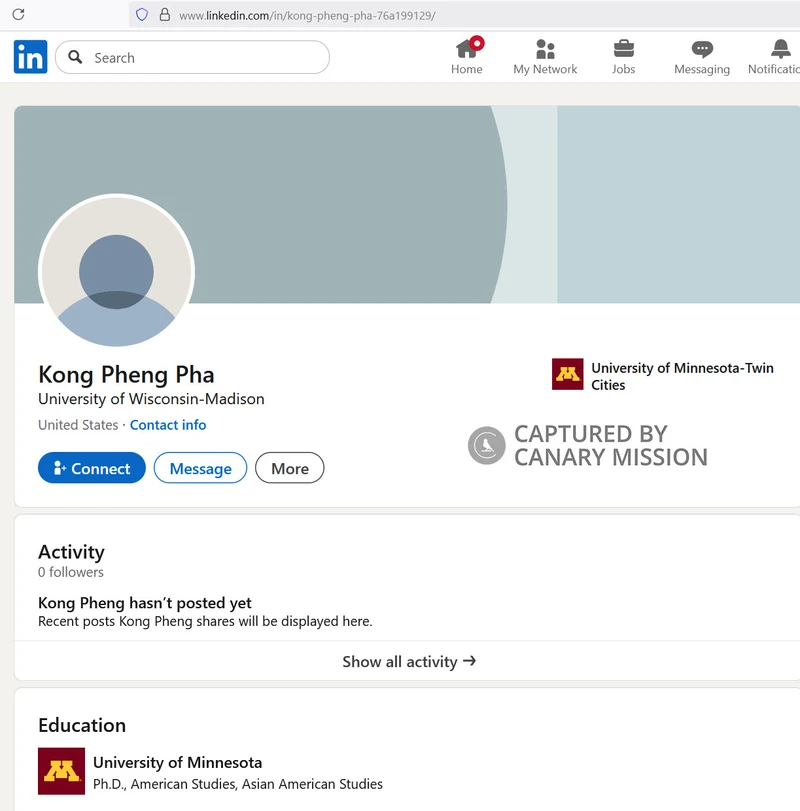Open the Home feed icon
This screenshot has width=800, height=811.
(x=467, y=49)
